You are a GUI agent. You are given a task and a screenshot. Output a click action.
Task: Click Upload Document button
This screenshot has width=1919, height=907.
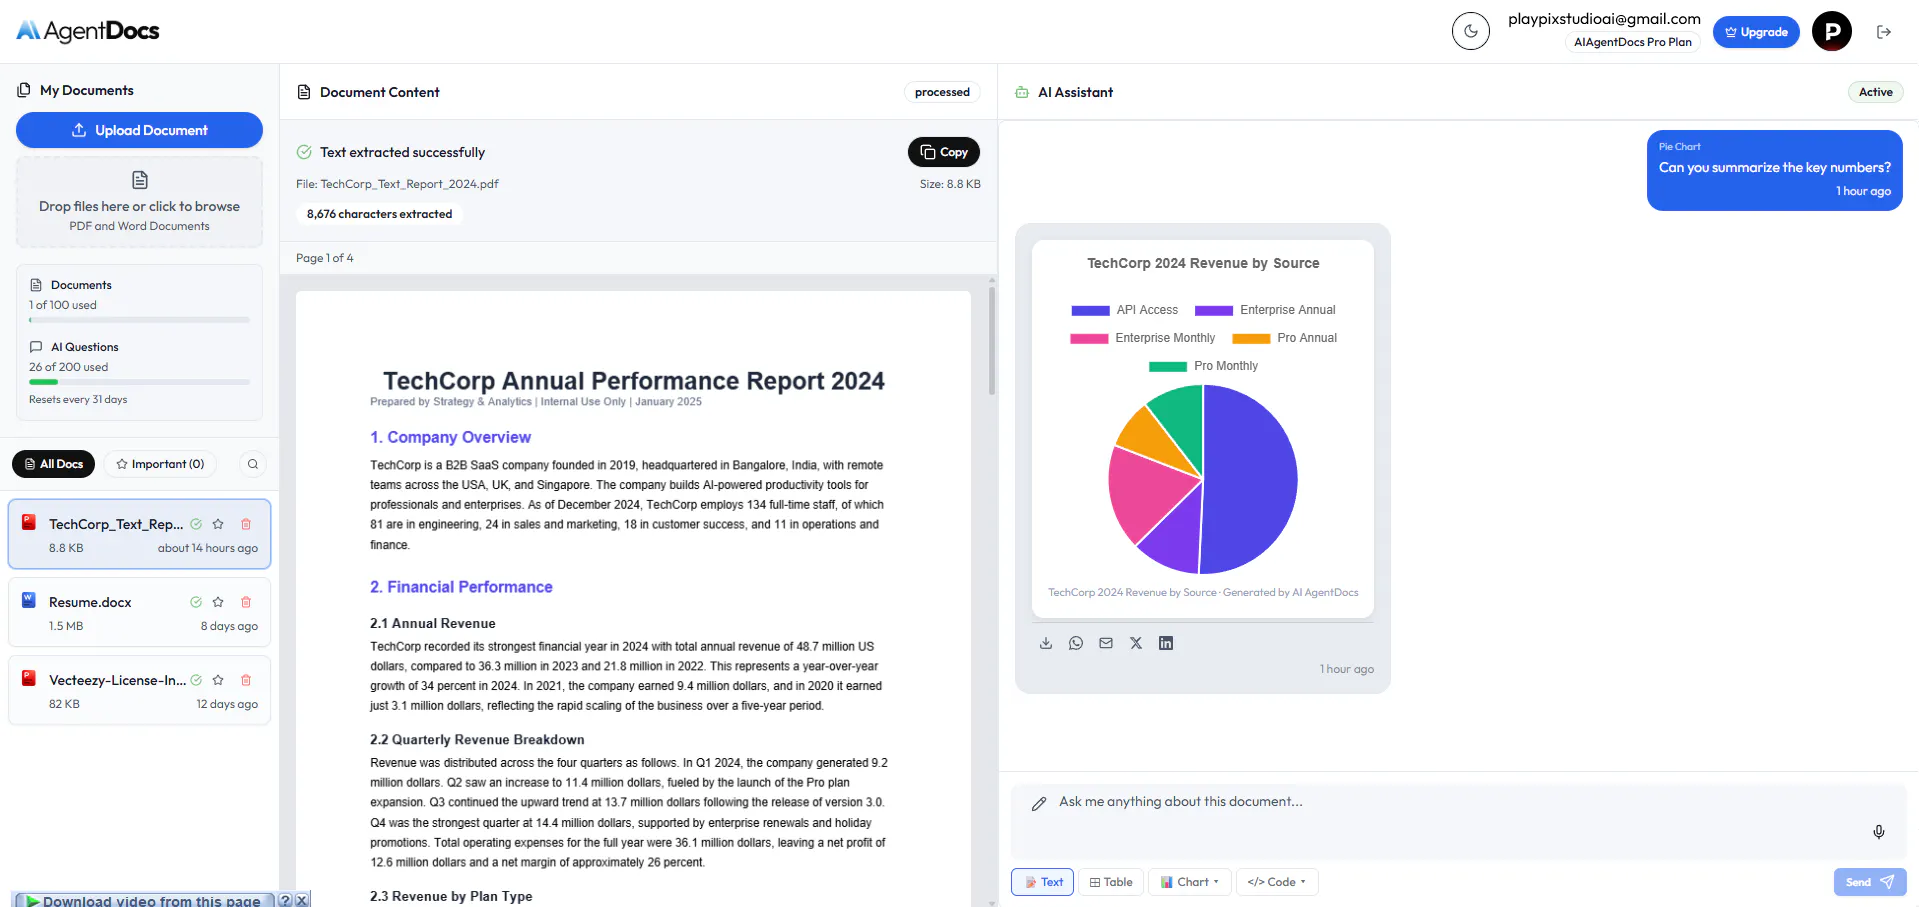pos(139,130)
